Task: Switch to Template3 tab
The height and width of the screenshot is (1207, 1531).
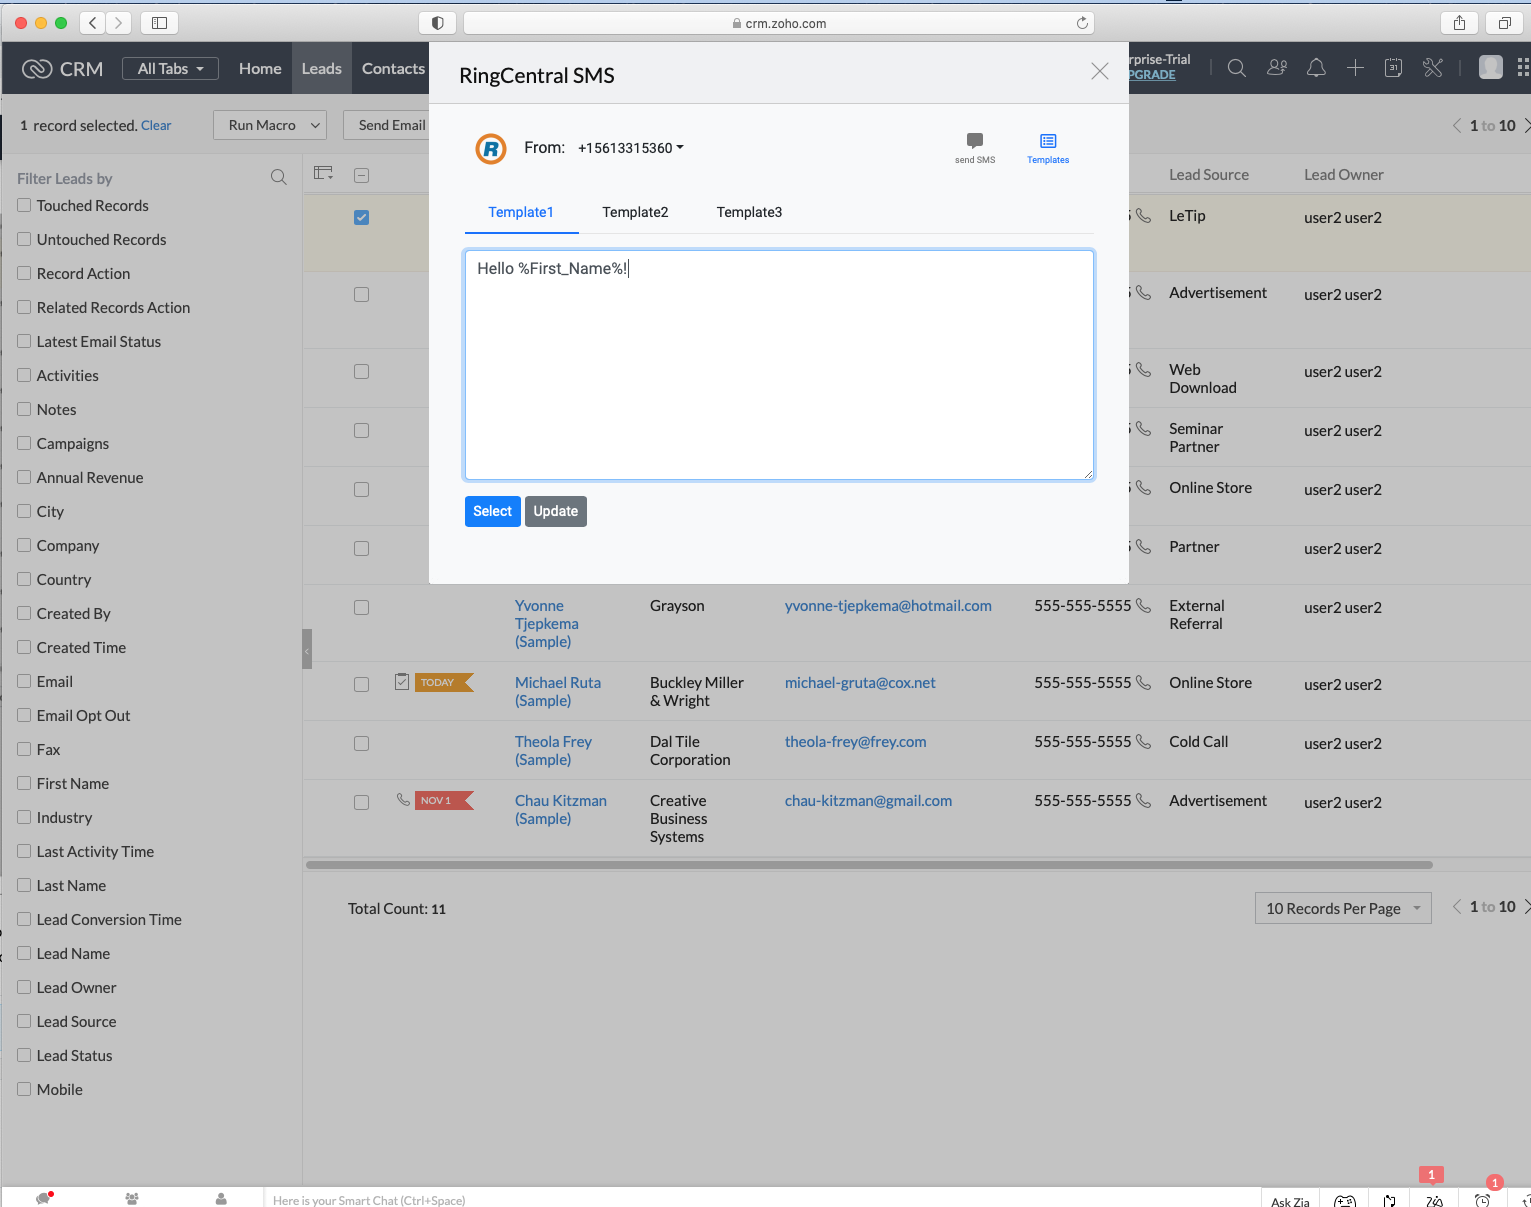Action: (x=749, y=212)
